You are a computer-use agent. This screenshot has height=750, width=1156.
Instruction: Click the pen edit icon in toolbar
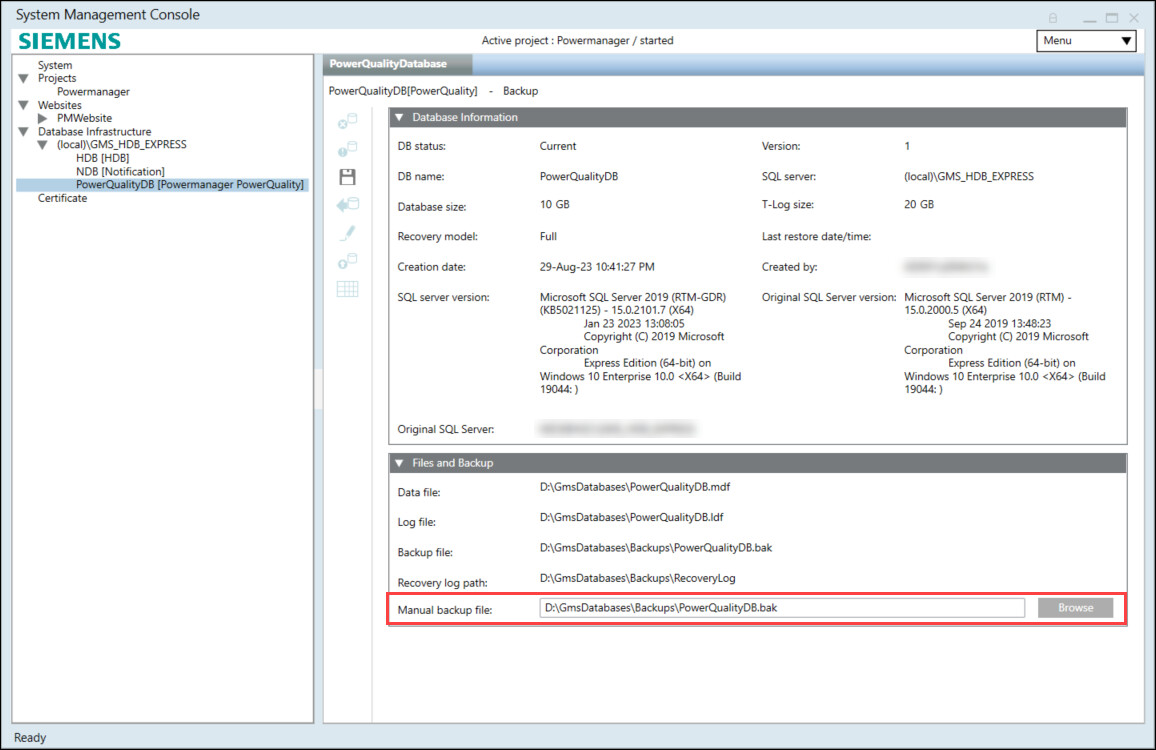tap(348, 233)
